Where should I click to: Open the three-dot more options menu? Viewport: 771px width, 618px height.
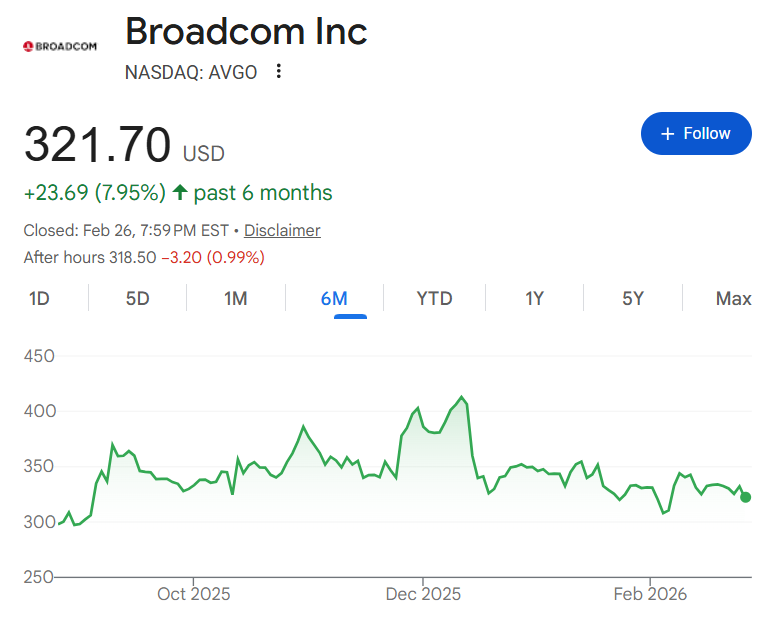click(279, 71)
